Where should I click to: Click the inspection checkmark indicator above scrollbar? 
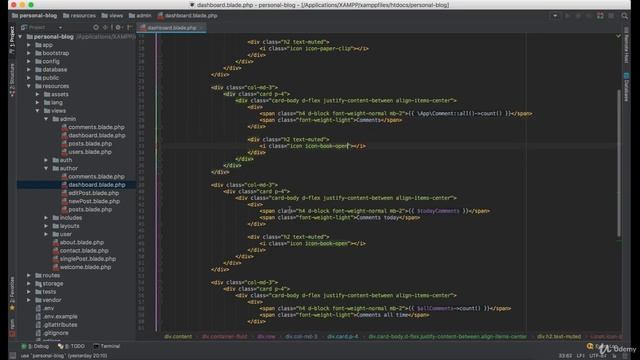618,36
